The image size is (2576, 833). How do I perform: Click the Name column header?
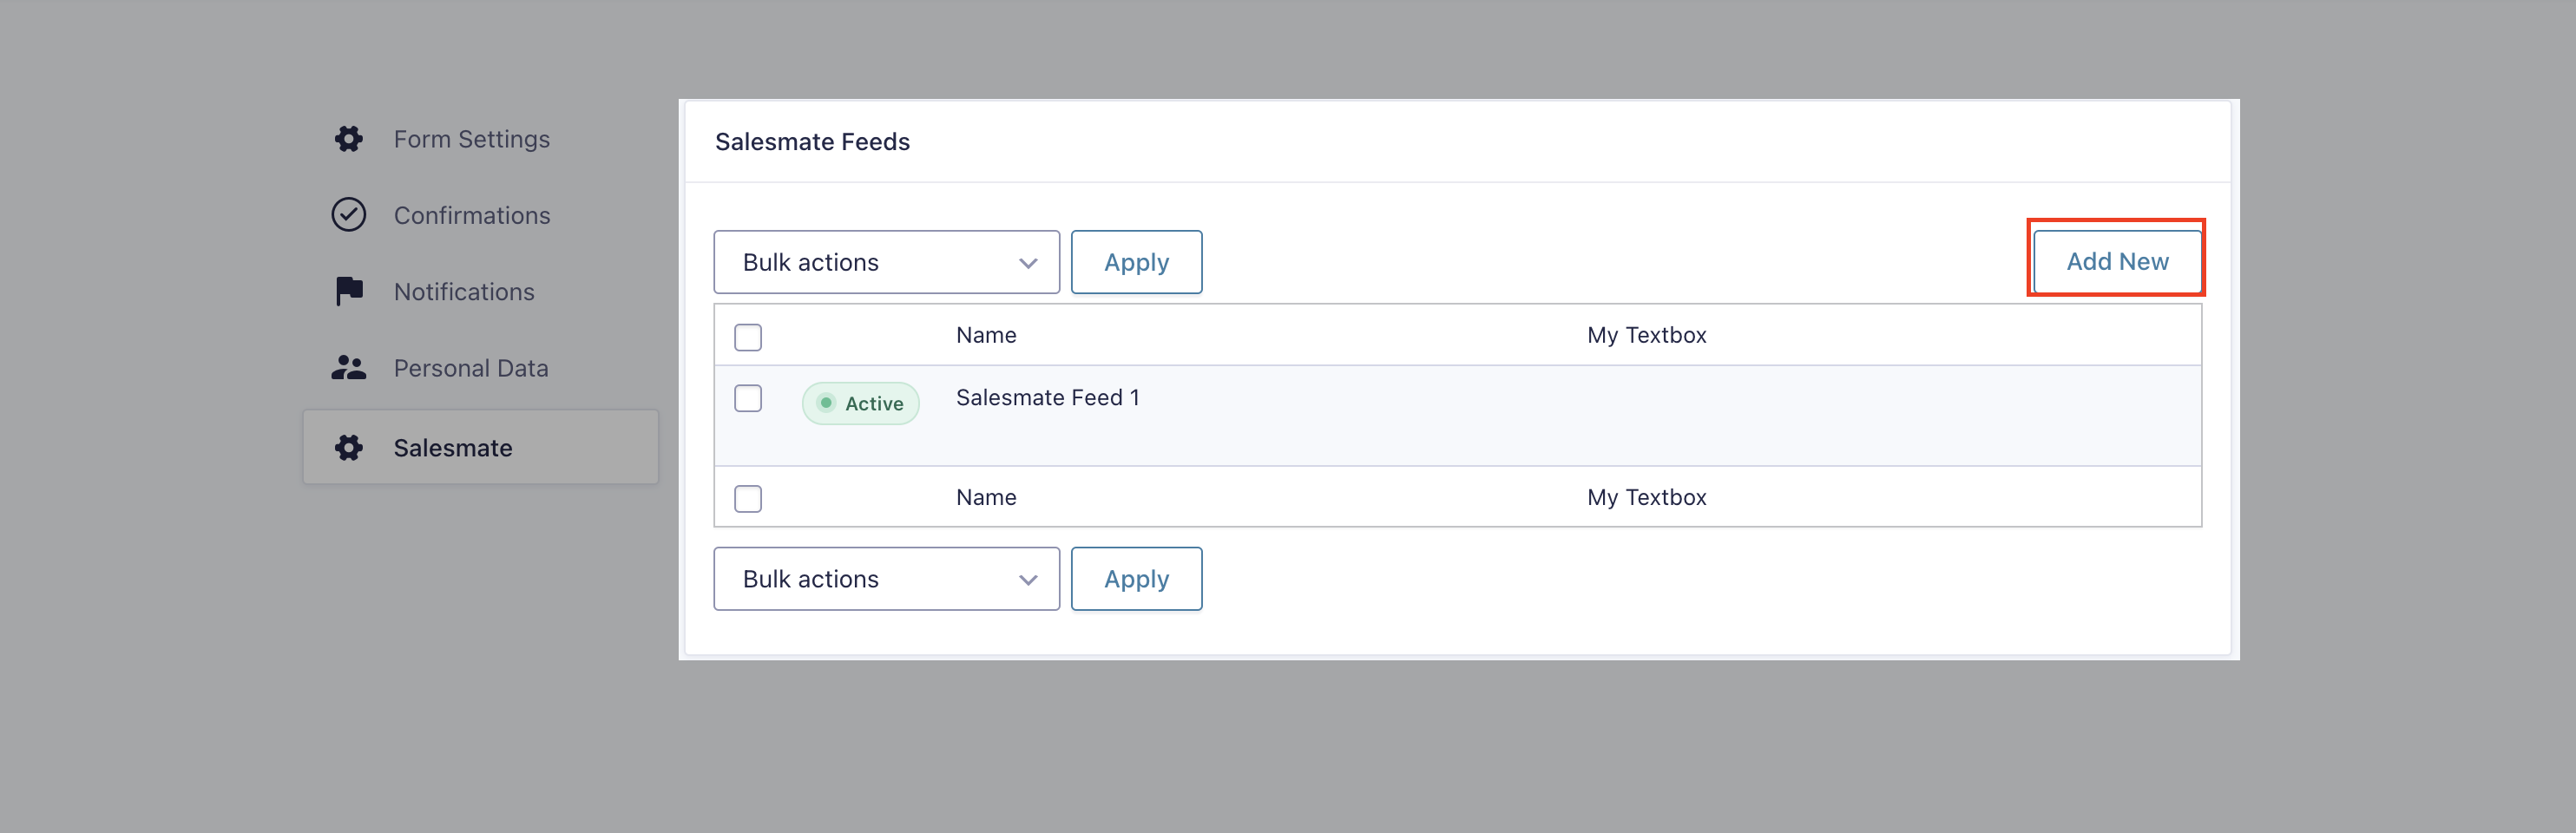click(x=986, y=335)
